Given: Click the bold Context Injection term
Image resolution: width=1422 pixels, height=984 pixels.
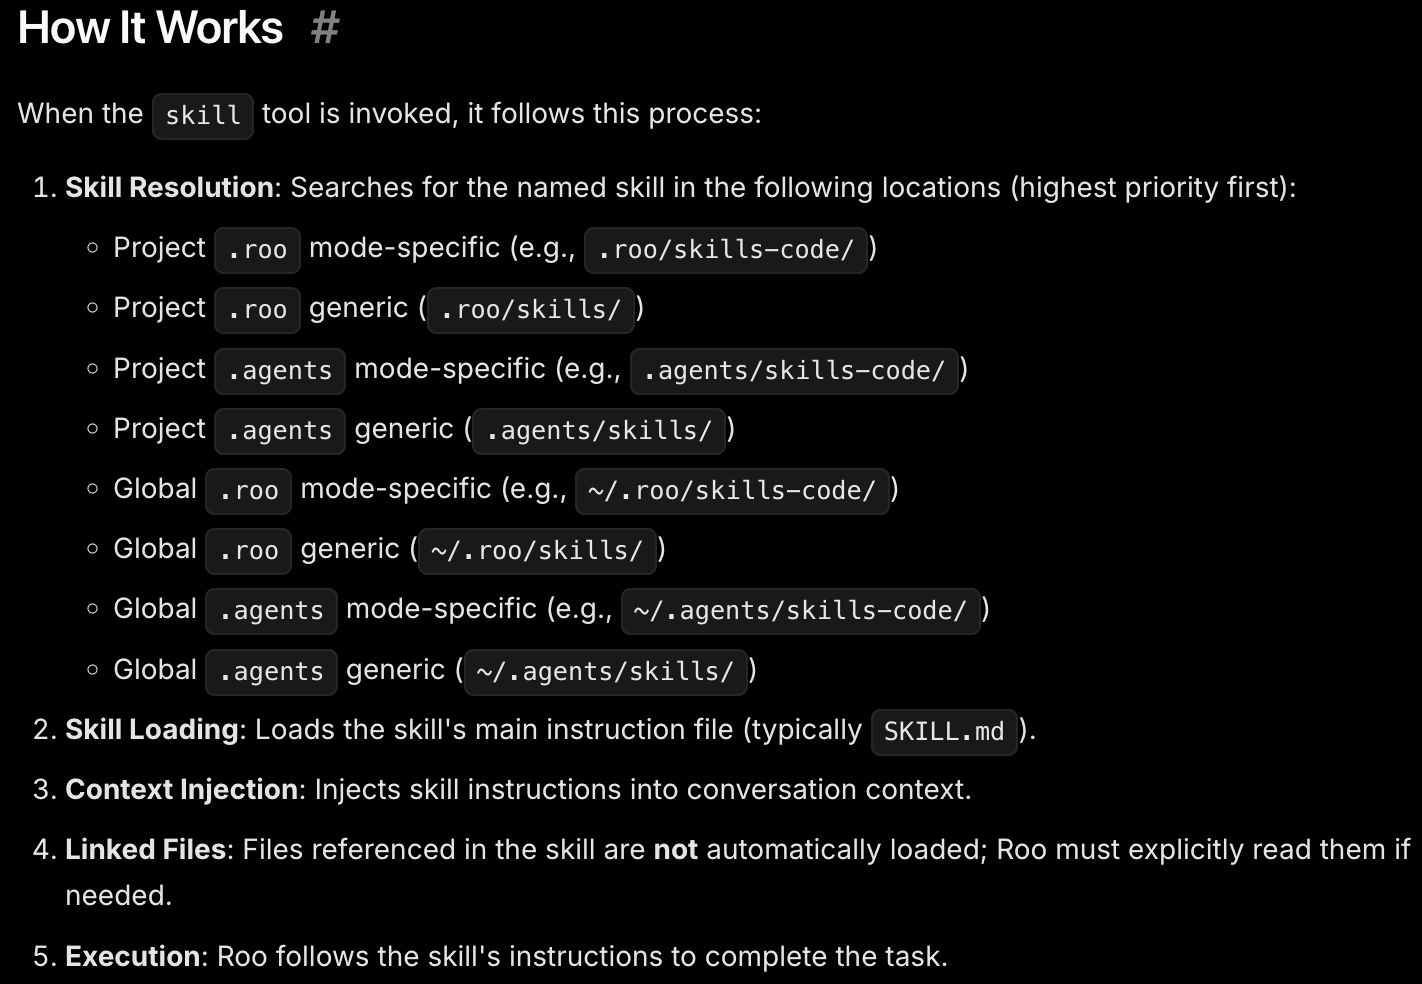Looking at the screenshot, I should [x=181, y=790].
